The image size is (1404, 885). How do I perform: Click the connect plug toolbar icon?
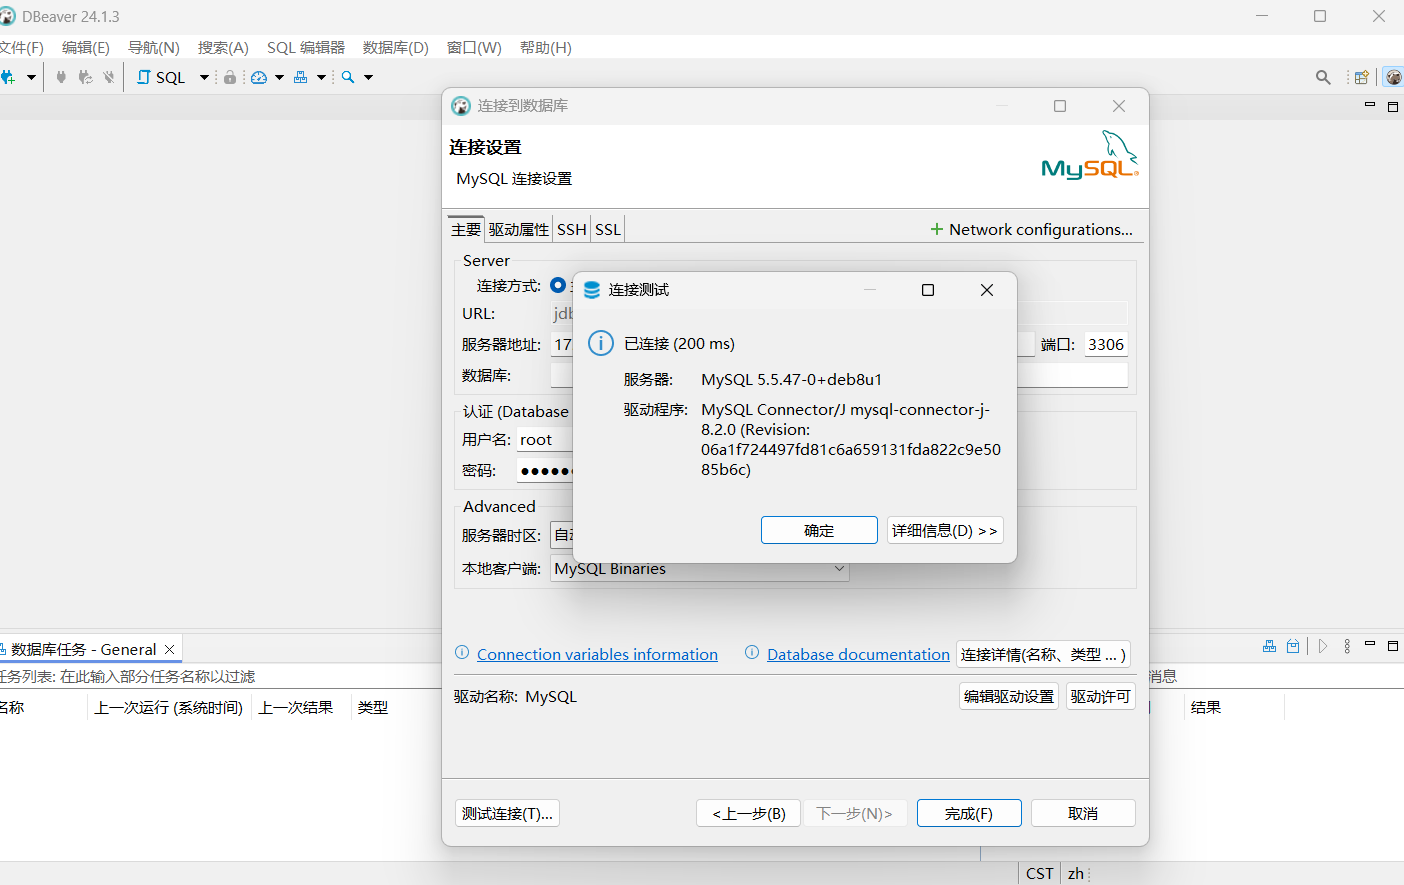pyautogui.click(x=61, y=77)
